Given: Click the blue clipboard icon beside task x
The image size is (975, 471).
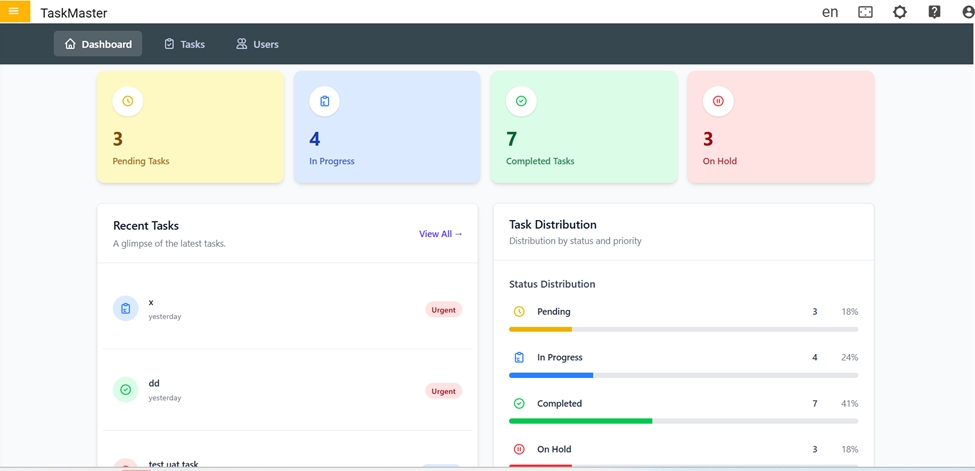Looking at the screenshot, I should pos(125,309).
